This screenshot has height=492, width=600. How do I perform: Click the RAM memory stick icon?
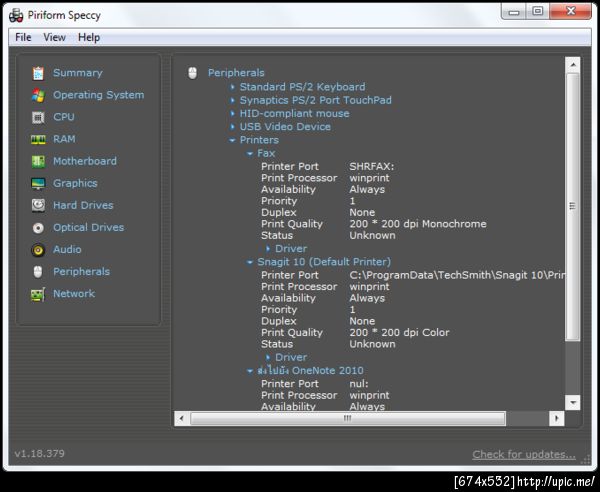(38, 139)
